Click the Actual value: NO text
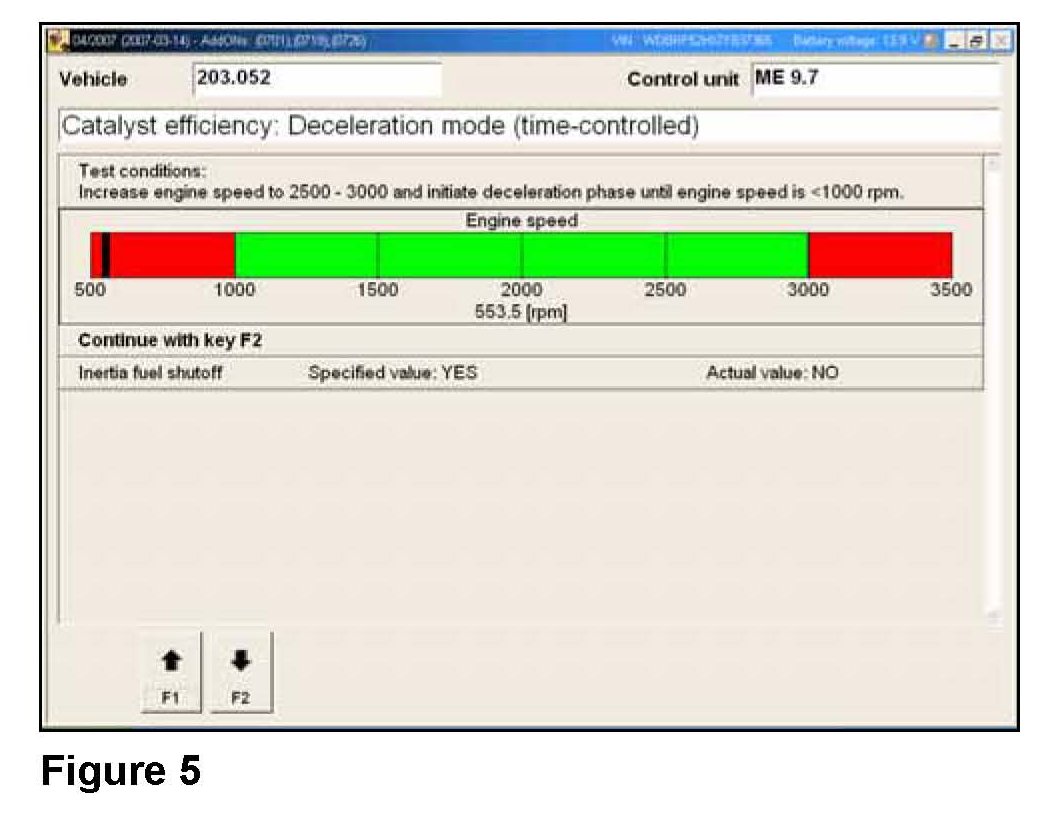 point(772,373)
